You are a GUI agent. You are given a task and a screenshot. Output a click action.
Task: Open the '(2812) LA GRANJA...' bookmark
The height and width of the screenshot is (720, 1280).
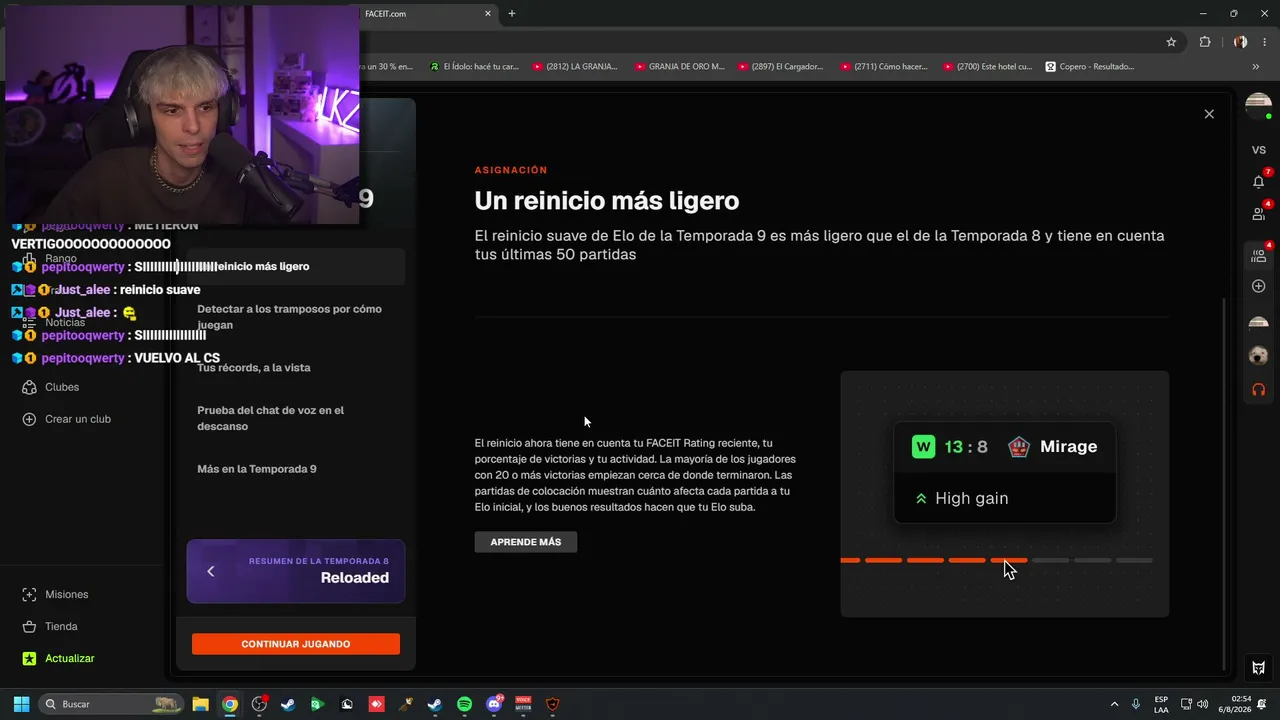tap(575, 67)
